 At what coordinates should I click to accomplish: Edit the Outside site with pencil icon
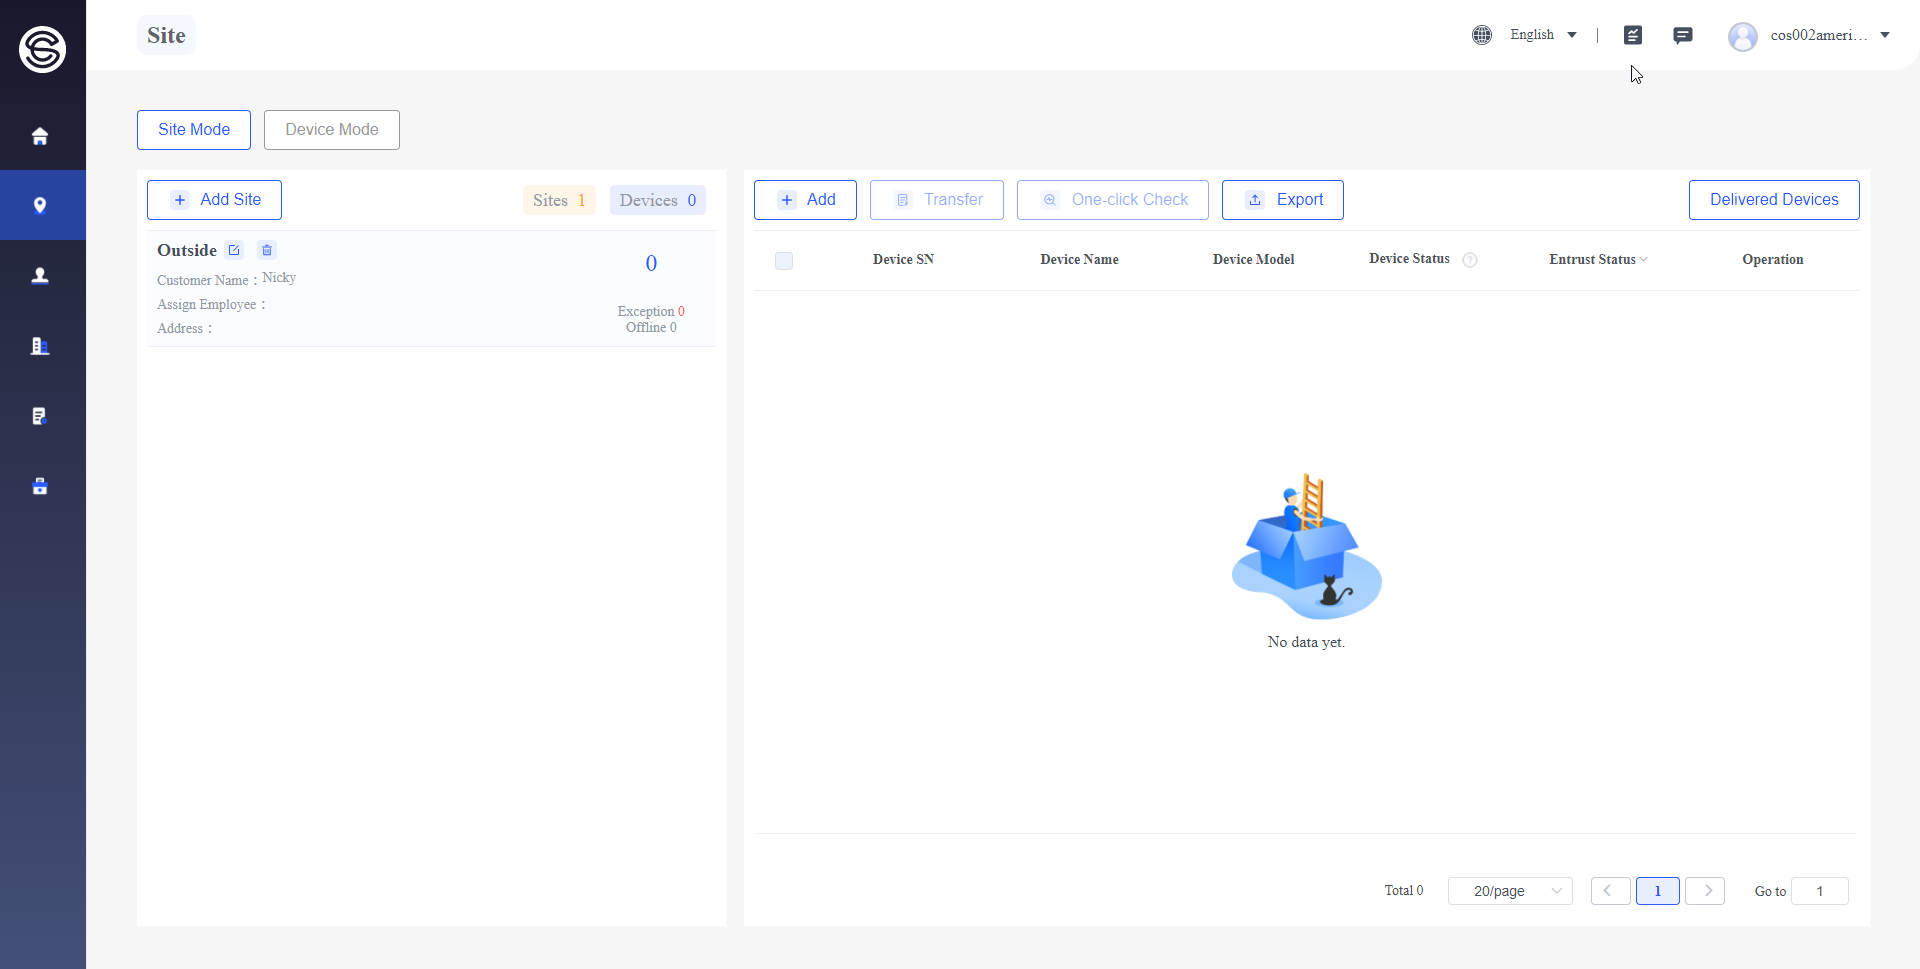[x=234, y=250]
